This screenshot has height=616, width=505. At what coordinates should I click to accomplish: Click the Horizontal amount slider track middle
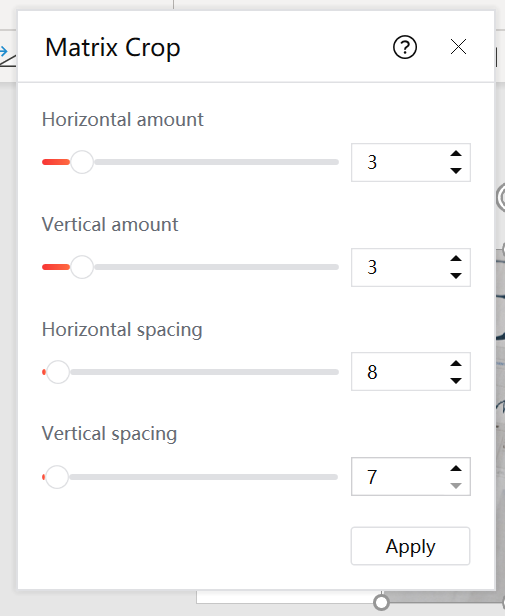pyautogui.click(x=190, y=162)
